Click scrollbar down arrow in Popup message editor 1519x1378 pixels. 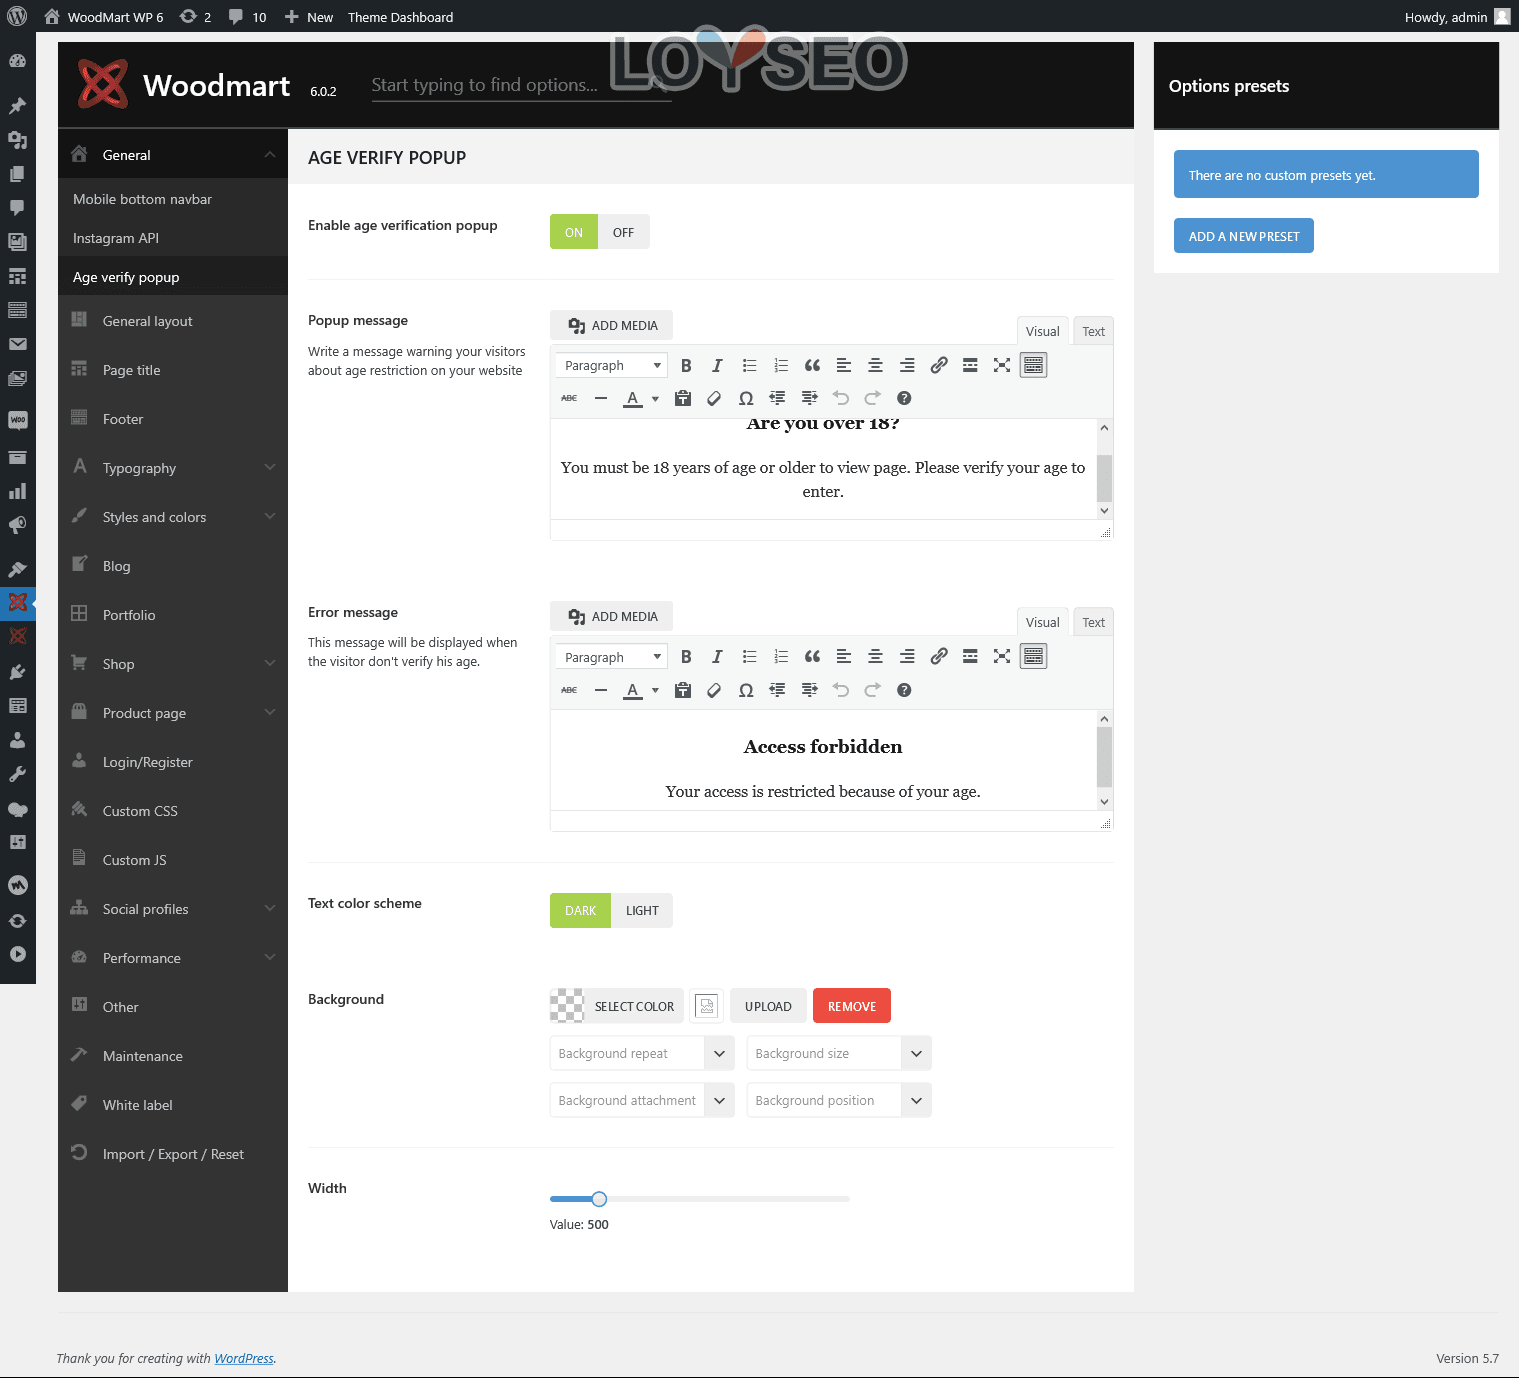coord(1104,511)
